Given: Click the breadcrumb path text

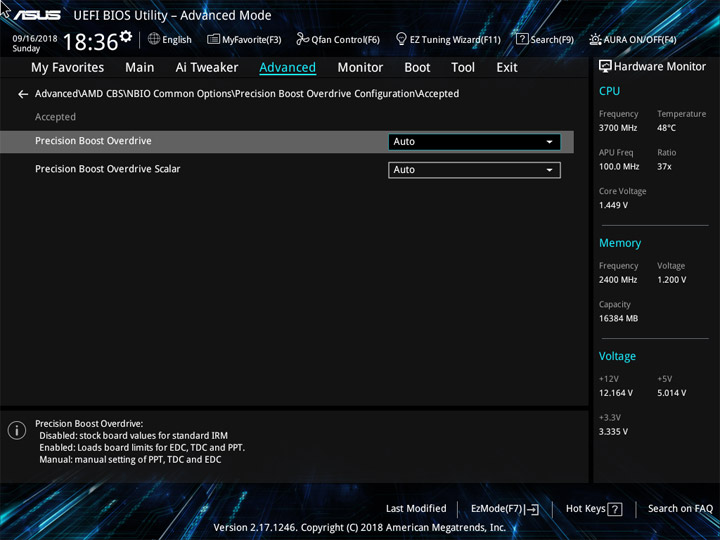Looking at the screenshot, I should [247, 94].
